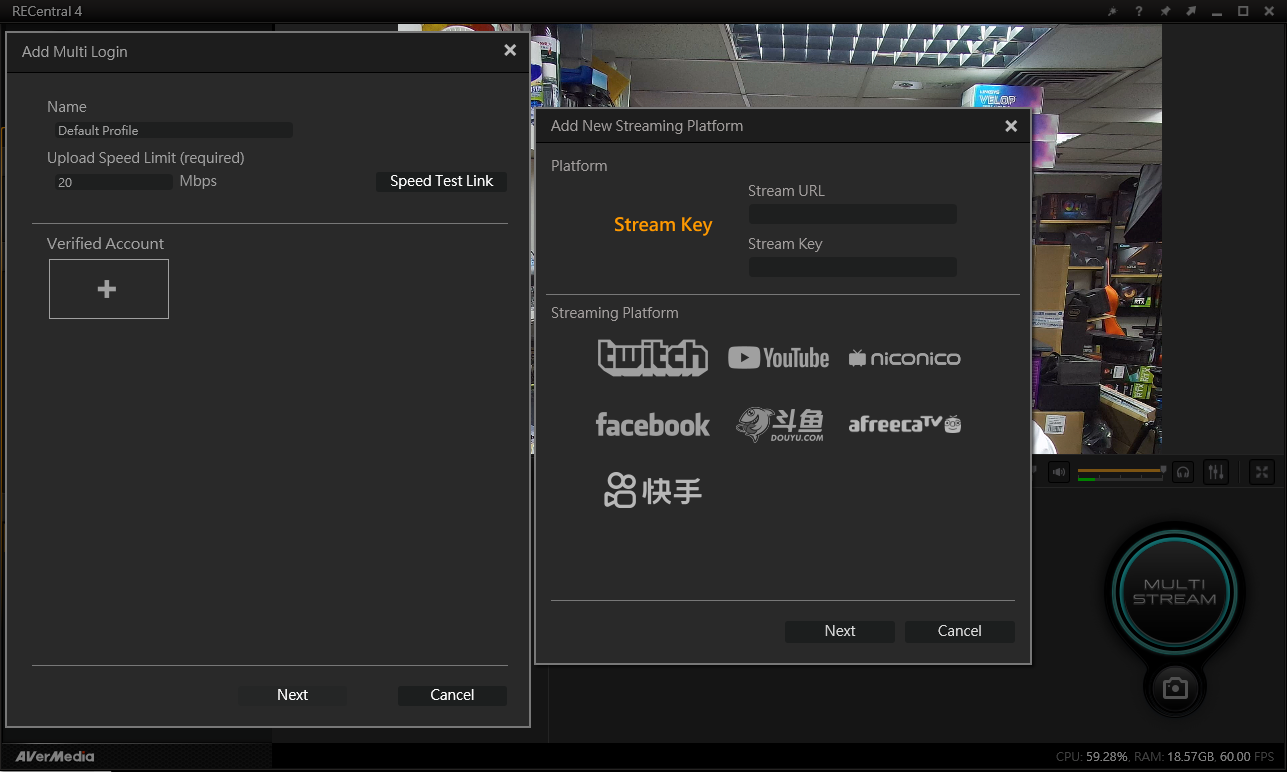Enter fullscreen preview mode
The height and width of the screenshot is (772, 1287).
point(1262,472)
